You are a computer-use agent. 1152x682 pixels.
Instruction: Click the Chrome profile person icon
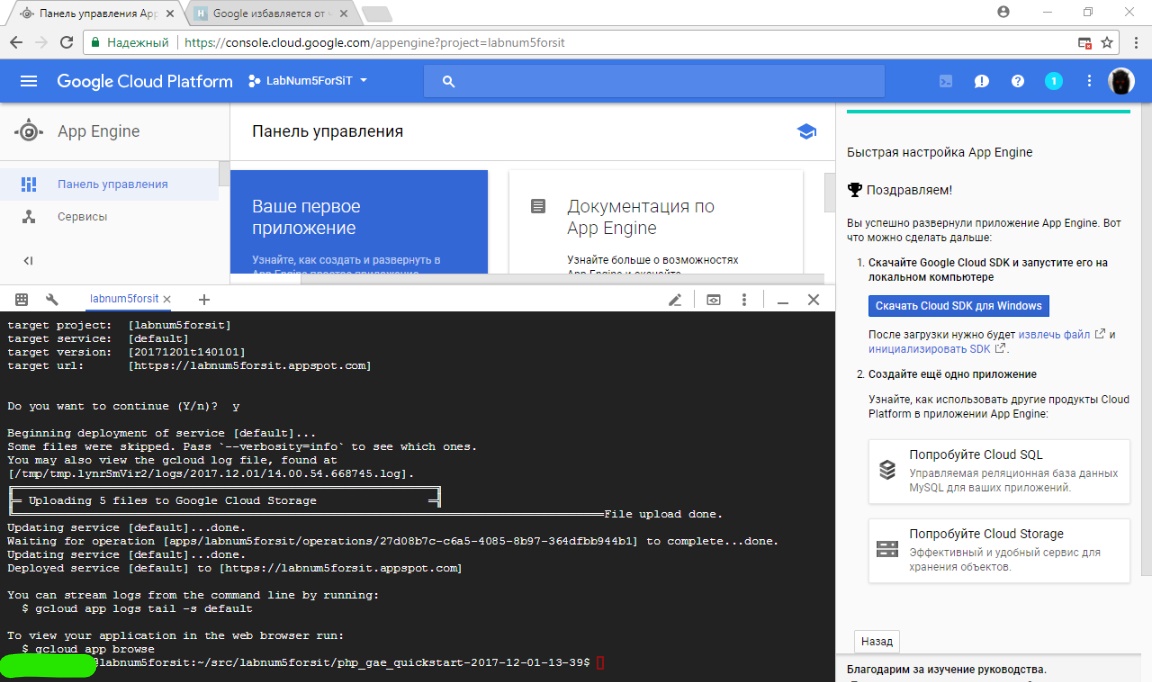click(1003, 12)
